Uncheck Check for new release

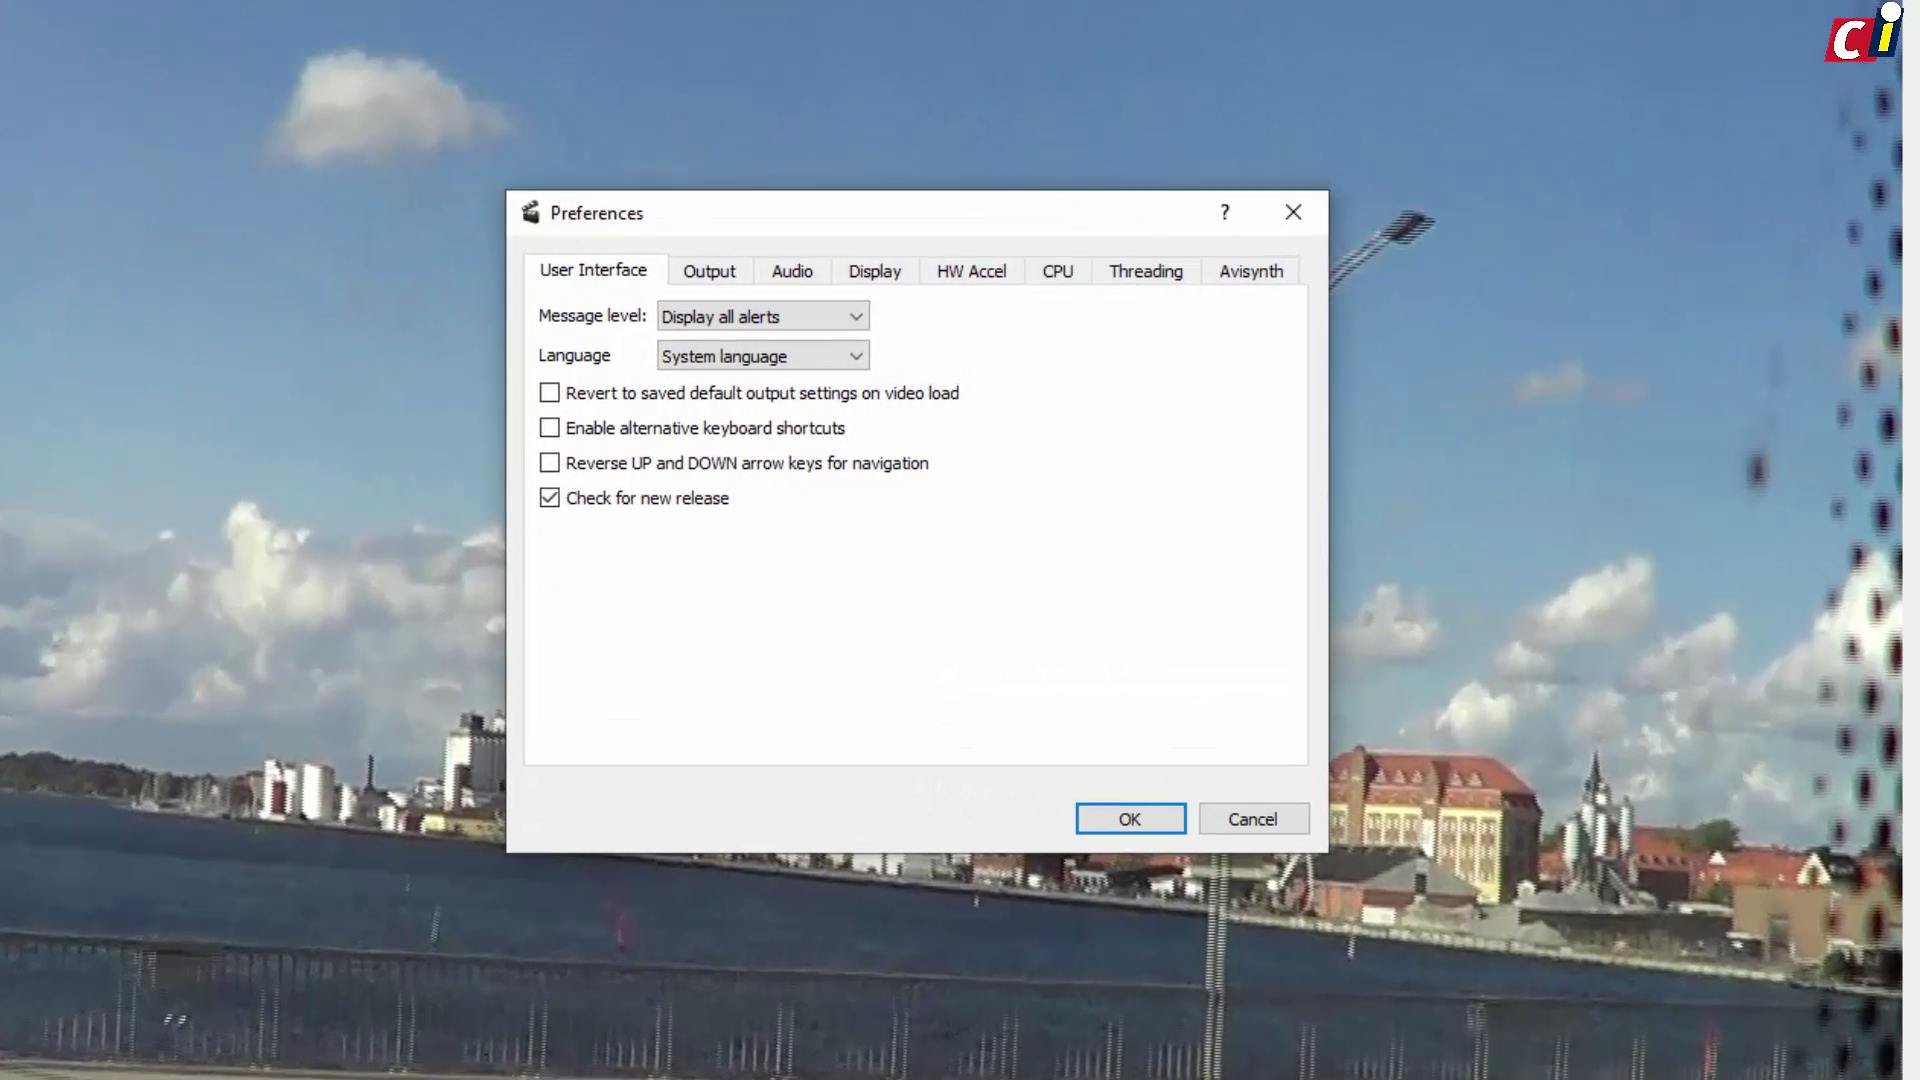coord(549,497)
